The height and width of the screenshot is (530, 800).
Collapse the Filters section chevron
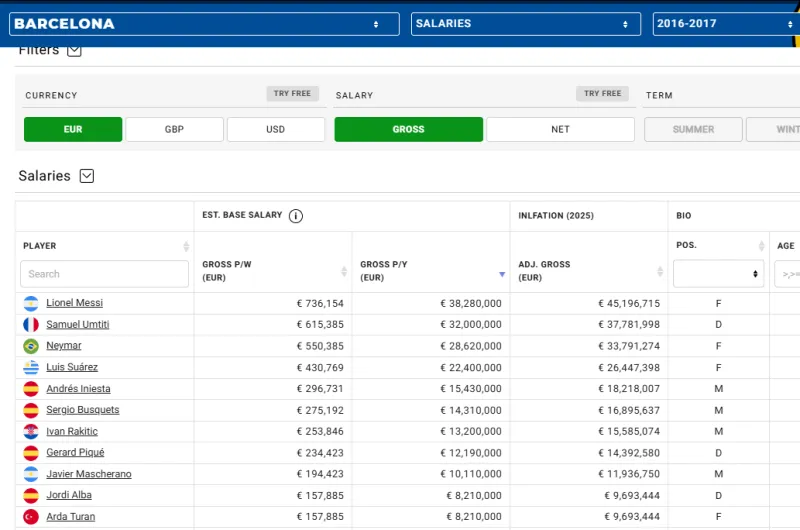pos(74,50)
